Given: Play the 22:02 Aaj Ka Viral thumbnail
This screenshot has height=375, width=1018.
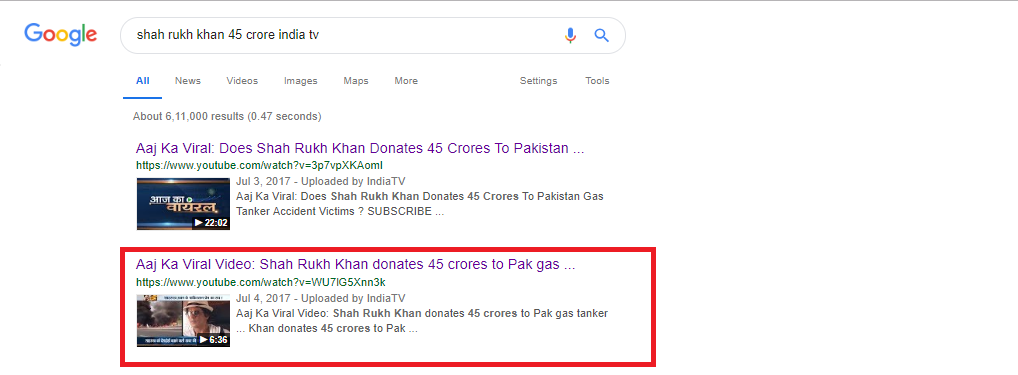Looking at the screenshot, I should (183, 203).
